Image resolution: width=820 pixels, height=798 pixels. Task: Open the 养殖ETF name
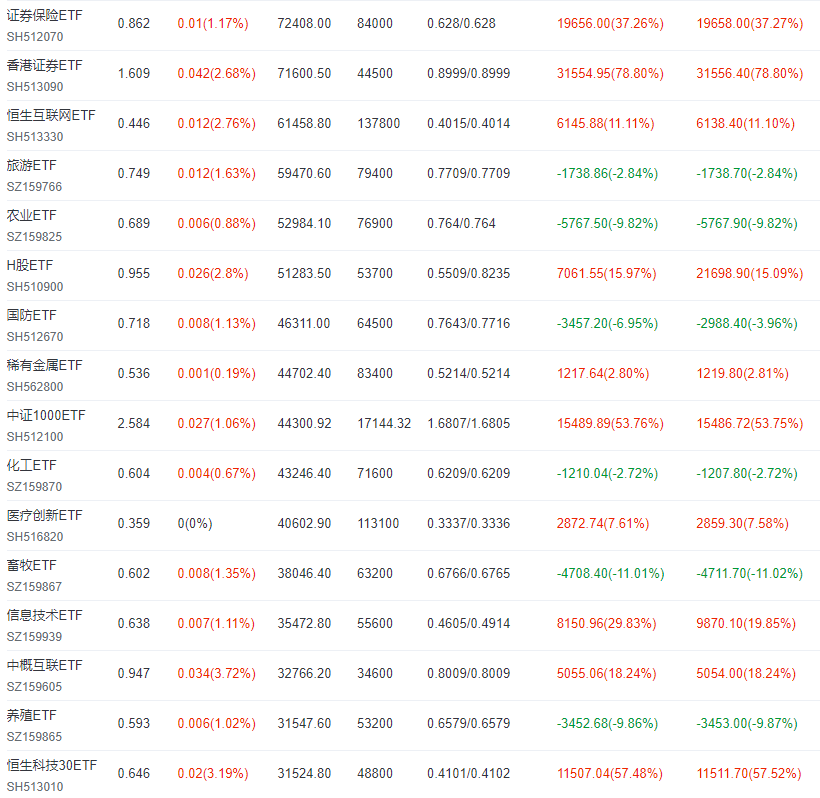(x=31, y=715)
